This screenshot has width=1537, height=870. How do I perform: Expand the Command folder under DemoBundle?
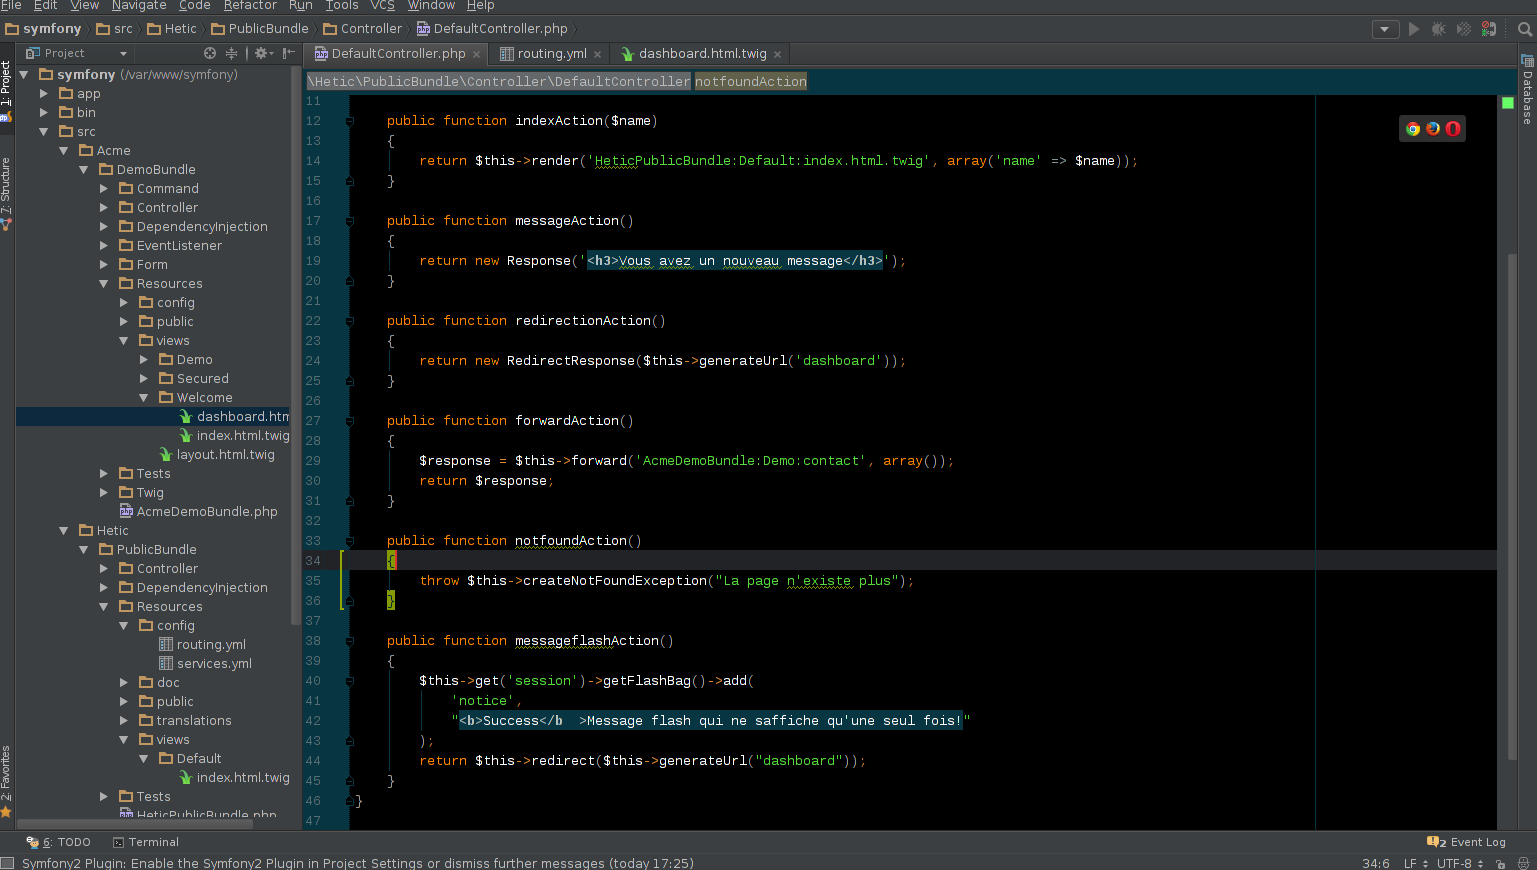pos(103,189)
